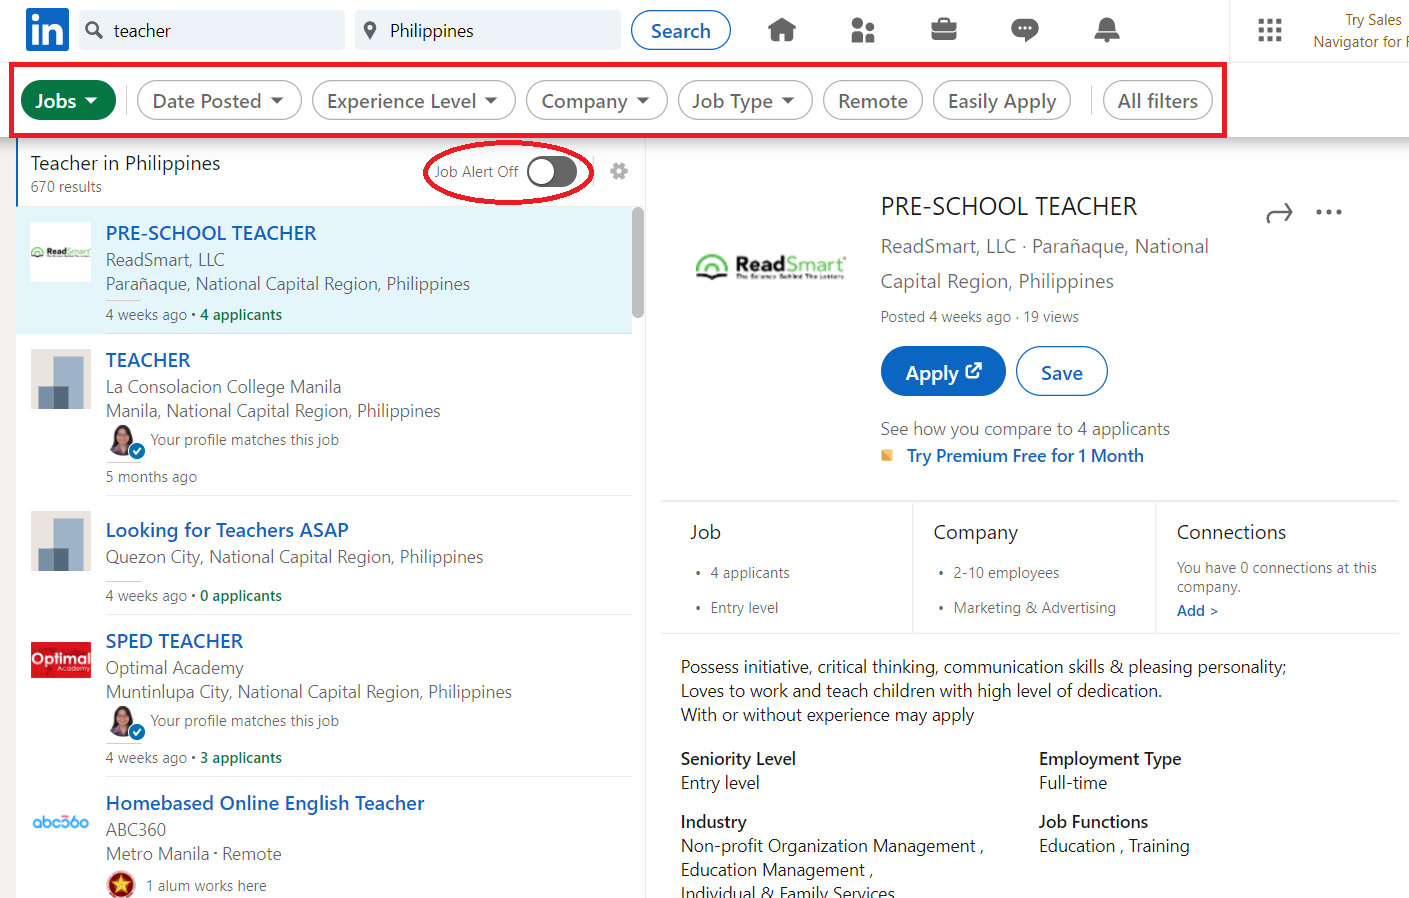Focus the Philippines location field
Screen dimensions: 1409x898
pyautogui.click(x=488, y=31)
